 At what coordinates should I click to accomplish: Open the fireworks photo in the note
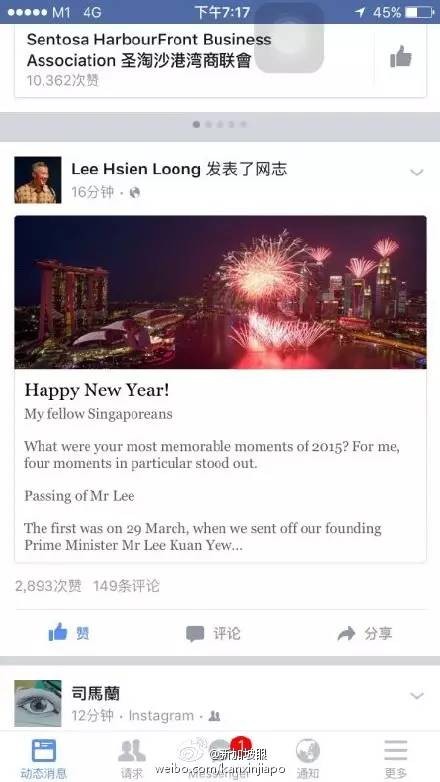click(220, 292)
